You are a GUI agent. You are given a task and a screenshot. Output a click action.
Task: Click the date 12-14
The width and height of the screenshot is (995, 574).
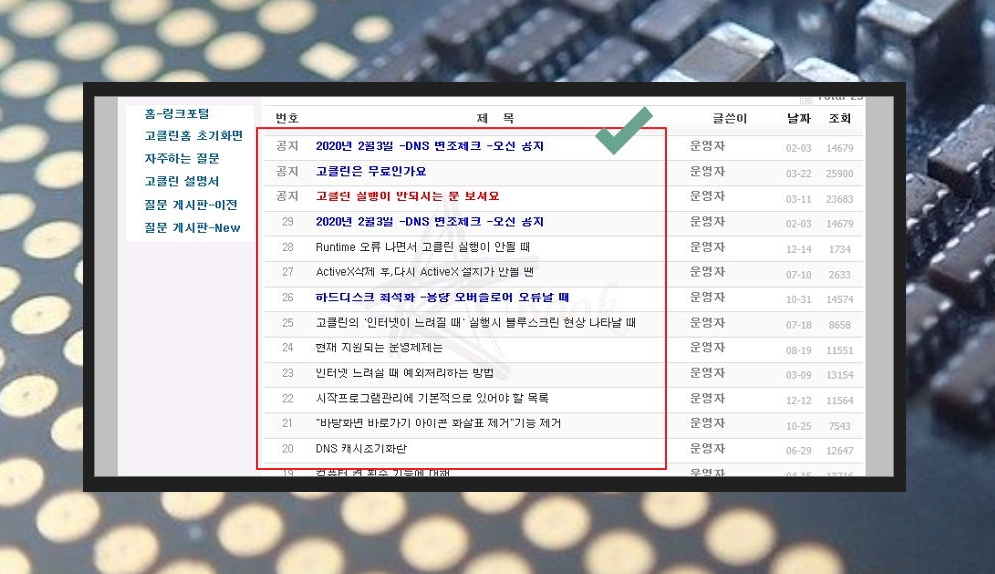(798, 250)
